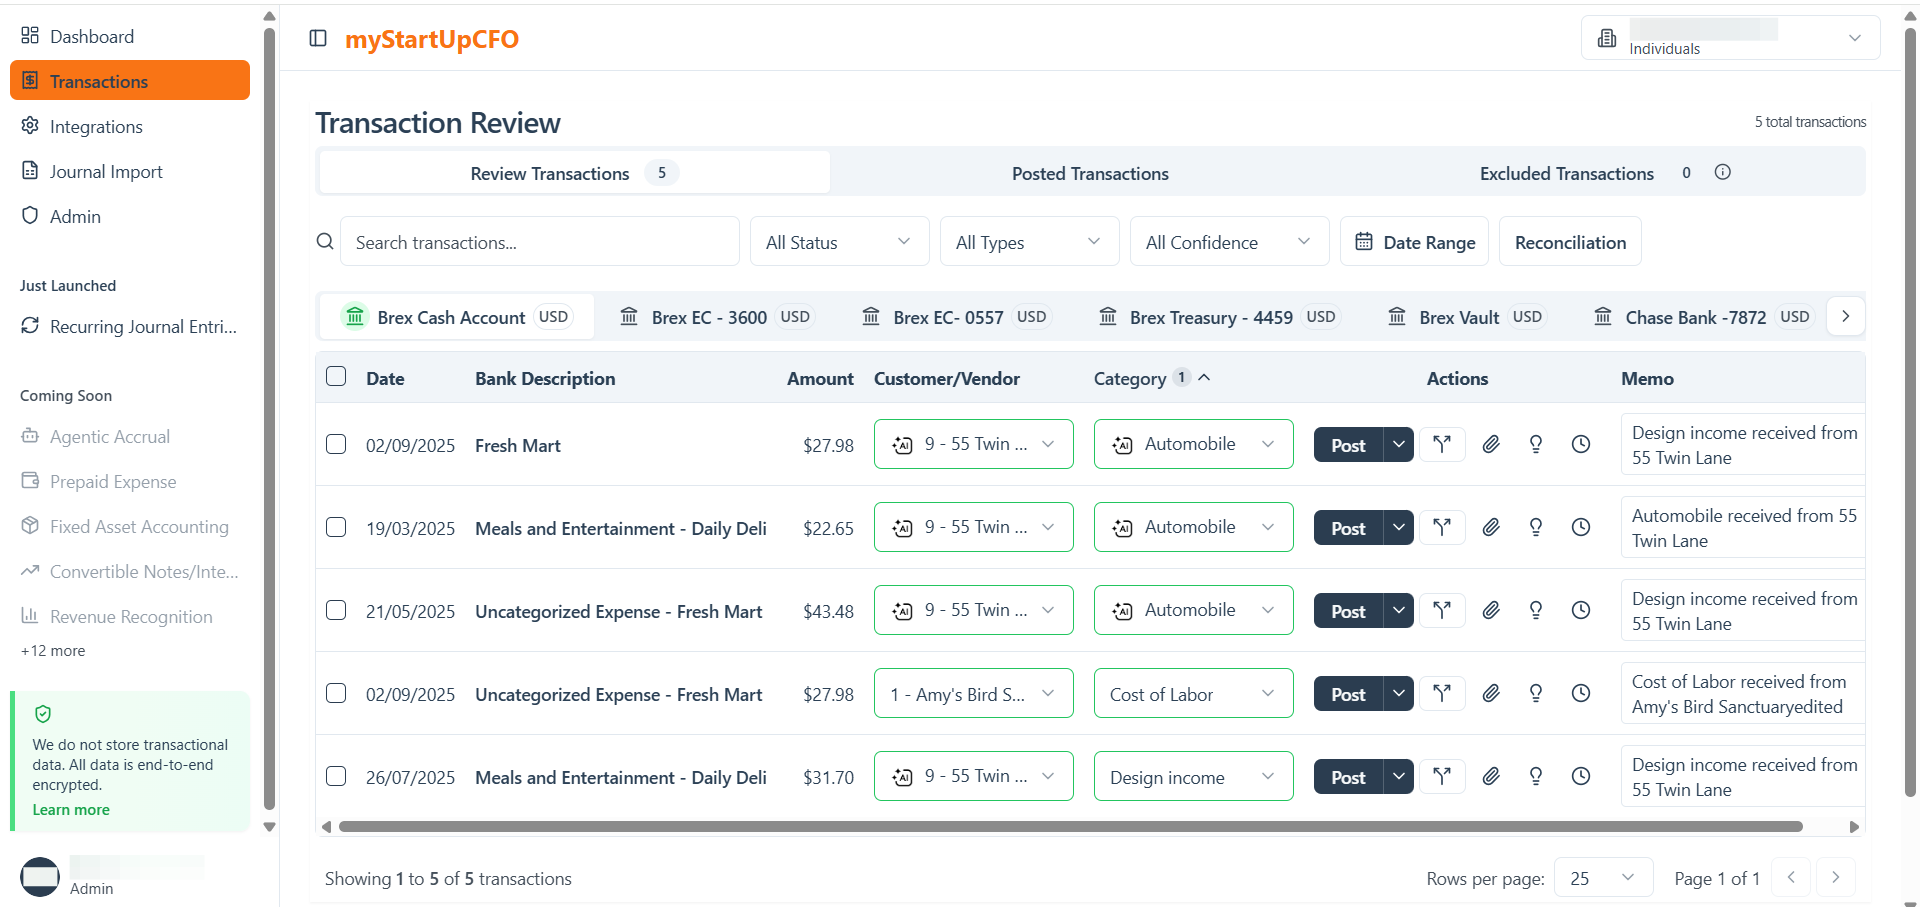Viewport: 1920px width, 907px height.
Task: Click split icon for 02/09/2025 Fresh Mart row
Action: tap(1441, 444)
